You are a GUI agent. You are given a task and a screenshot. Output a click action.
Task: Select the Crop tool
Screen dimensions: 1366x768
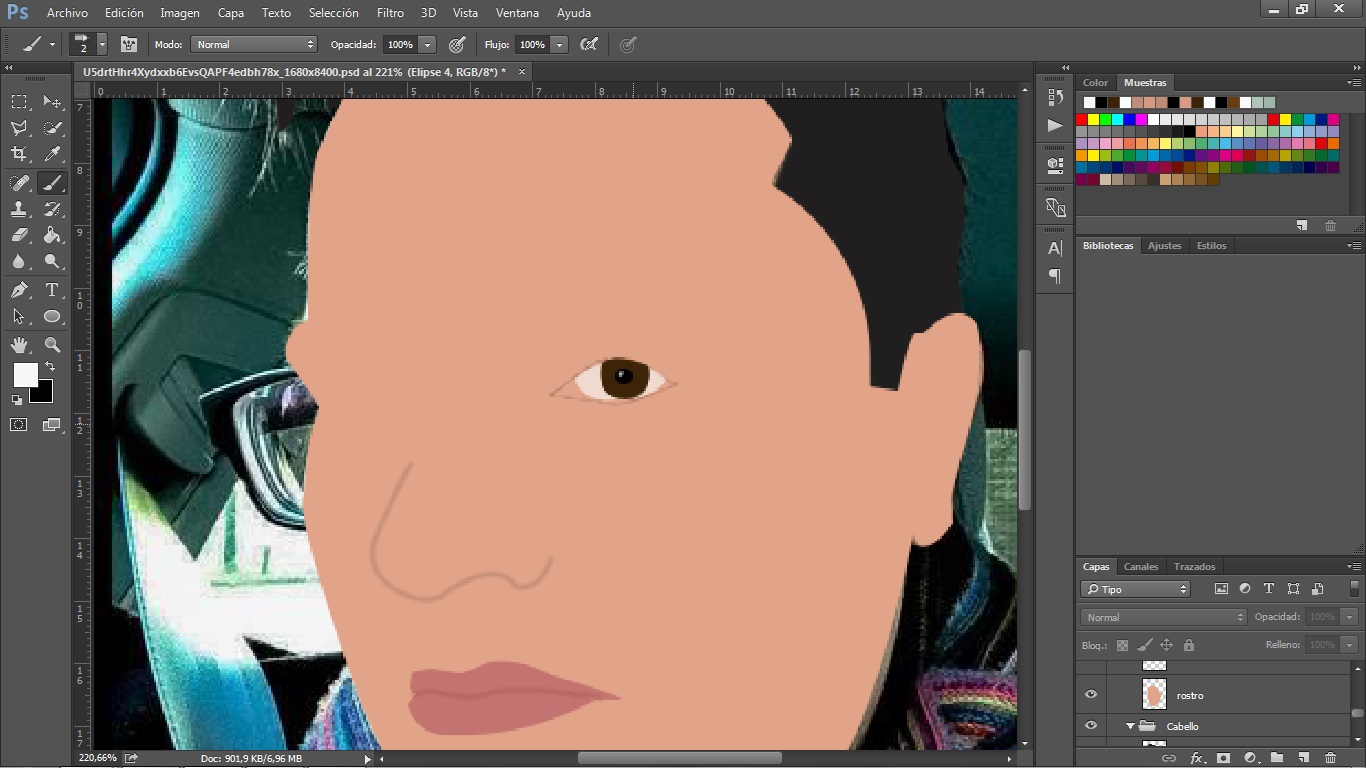coord(19,154)
